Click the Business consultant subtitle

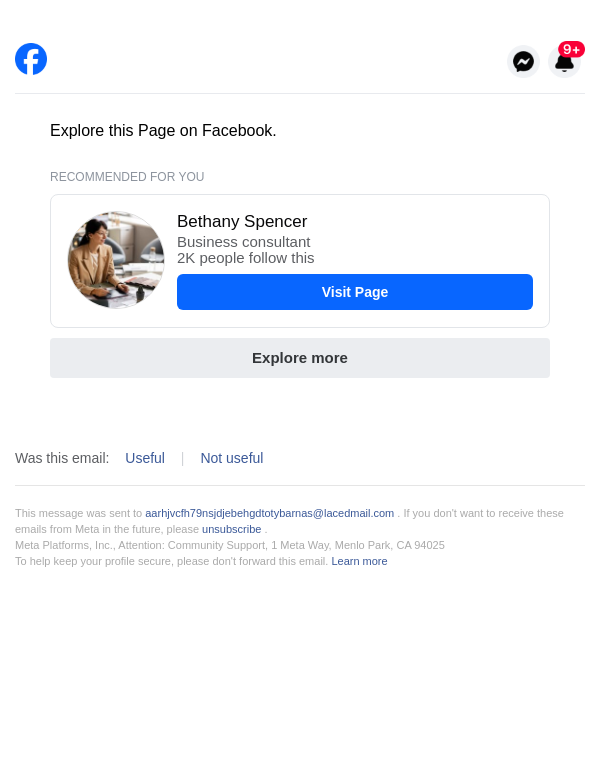point(243,242)
